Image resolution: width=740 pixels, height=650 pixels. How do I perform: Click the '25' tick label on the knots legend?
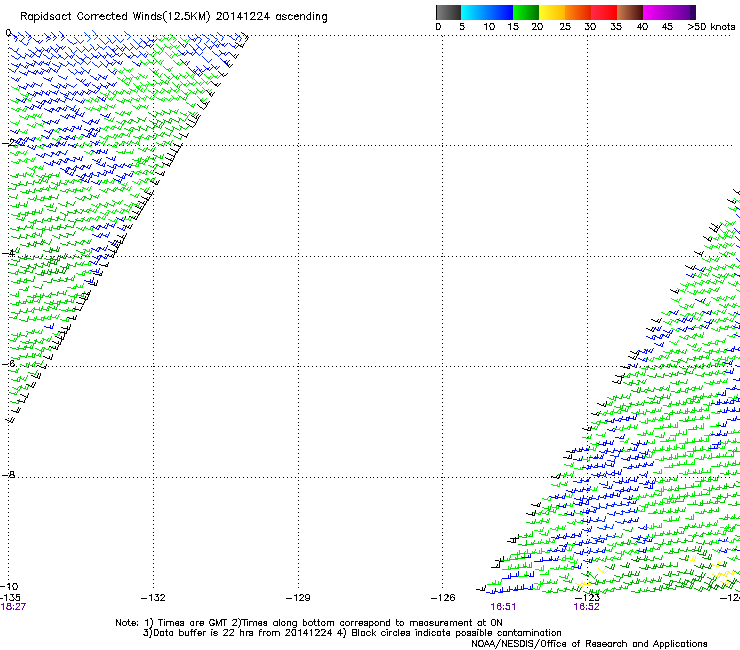coord(565,27)
